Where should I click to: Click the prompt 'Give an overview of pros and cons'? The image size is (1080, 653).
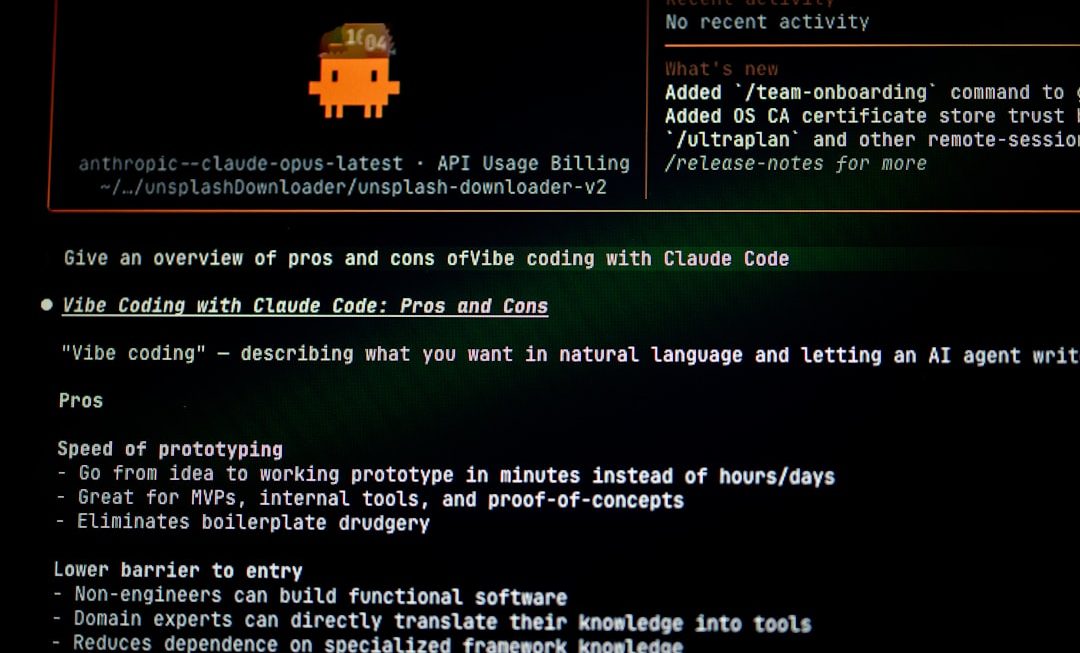[x=426, y=259]
